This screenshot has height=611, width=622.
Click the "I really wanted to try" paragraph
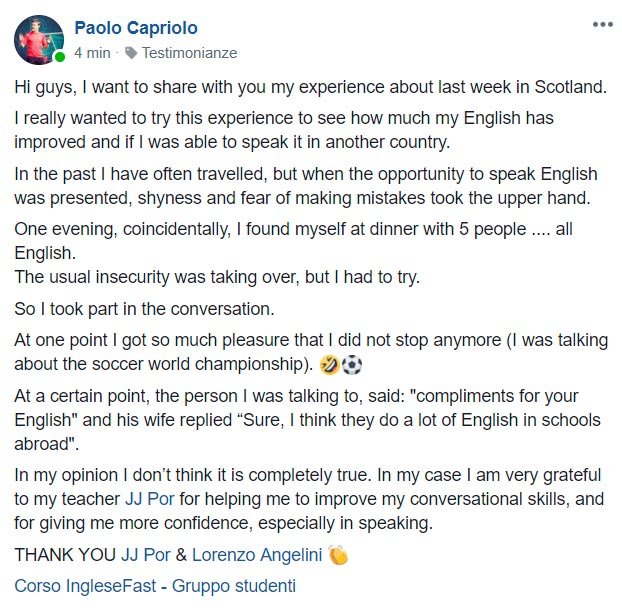pos(284,130)
